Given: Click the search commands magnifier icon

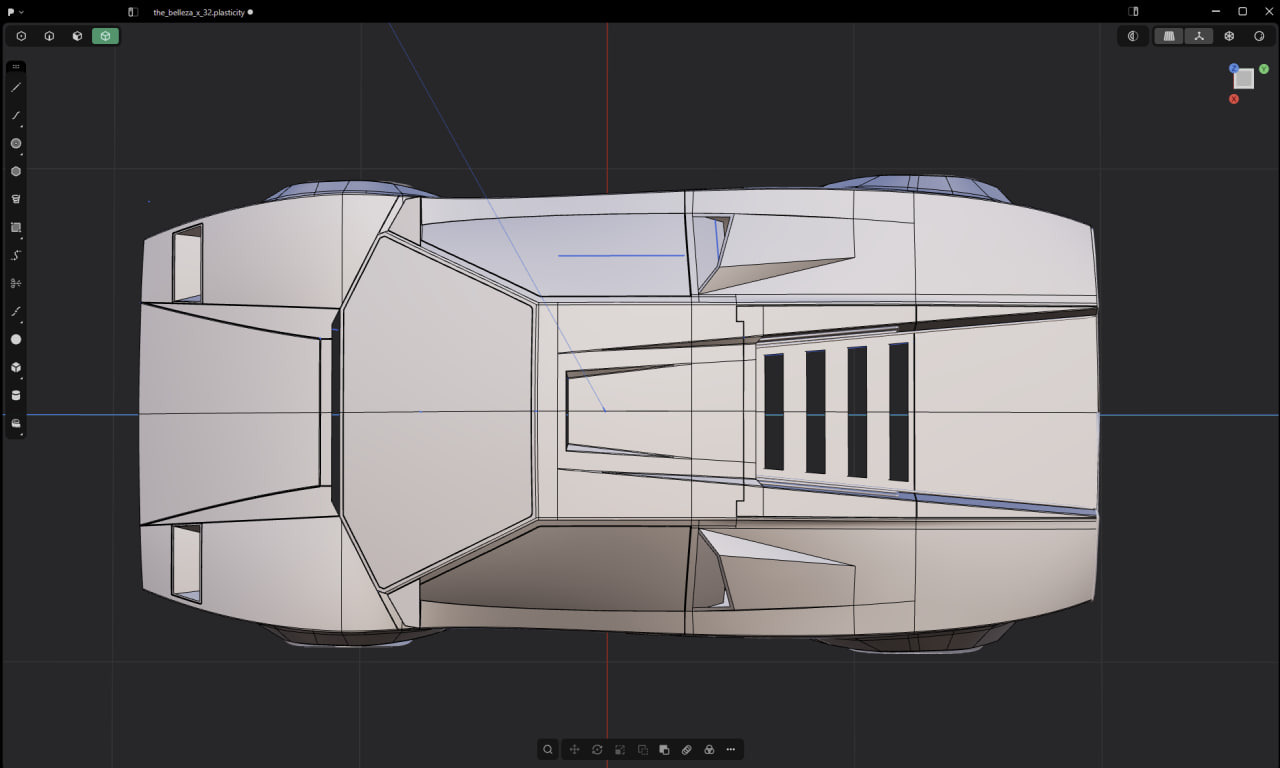Looking at the screenshot, I should [x=548, y=750].
